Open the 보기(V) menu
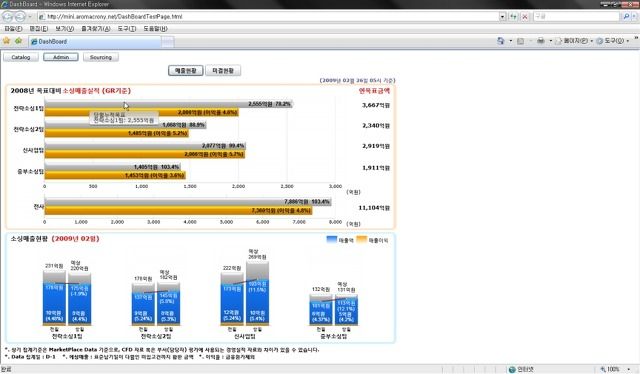The height and width of the screenshot is (374, 640). (64, 29)
